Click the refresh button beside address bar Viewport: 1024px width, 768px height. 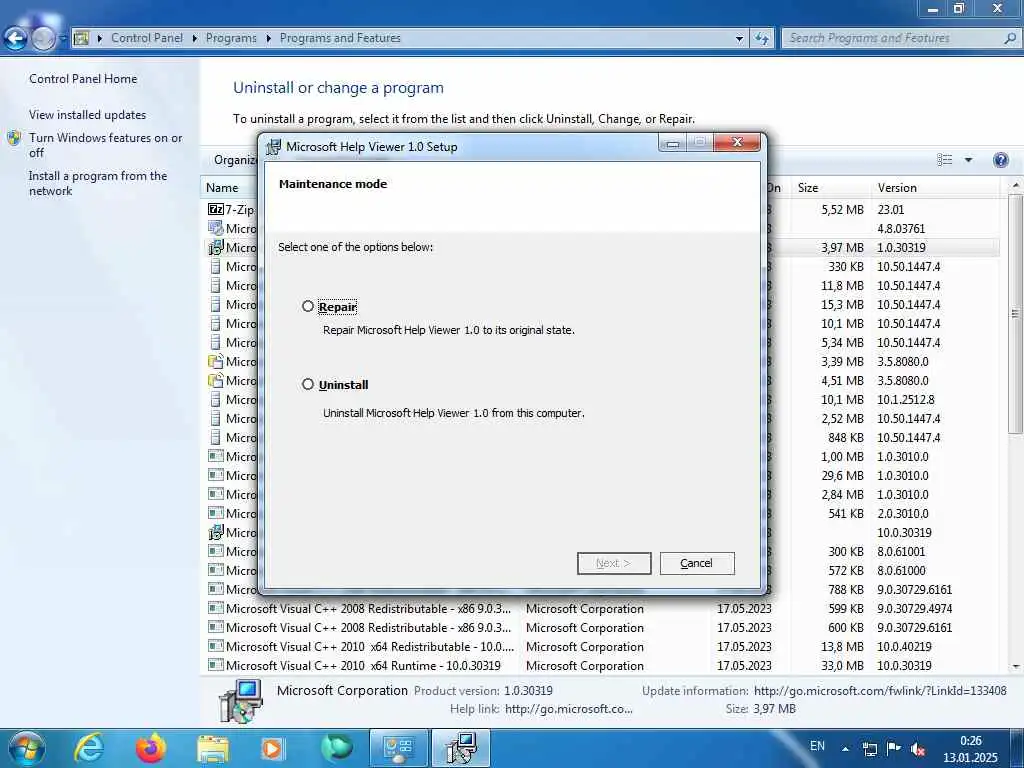point(761,39)
